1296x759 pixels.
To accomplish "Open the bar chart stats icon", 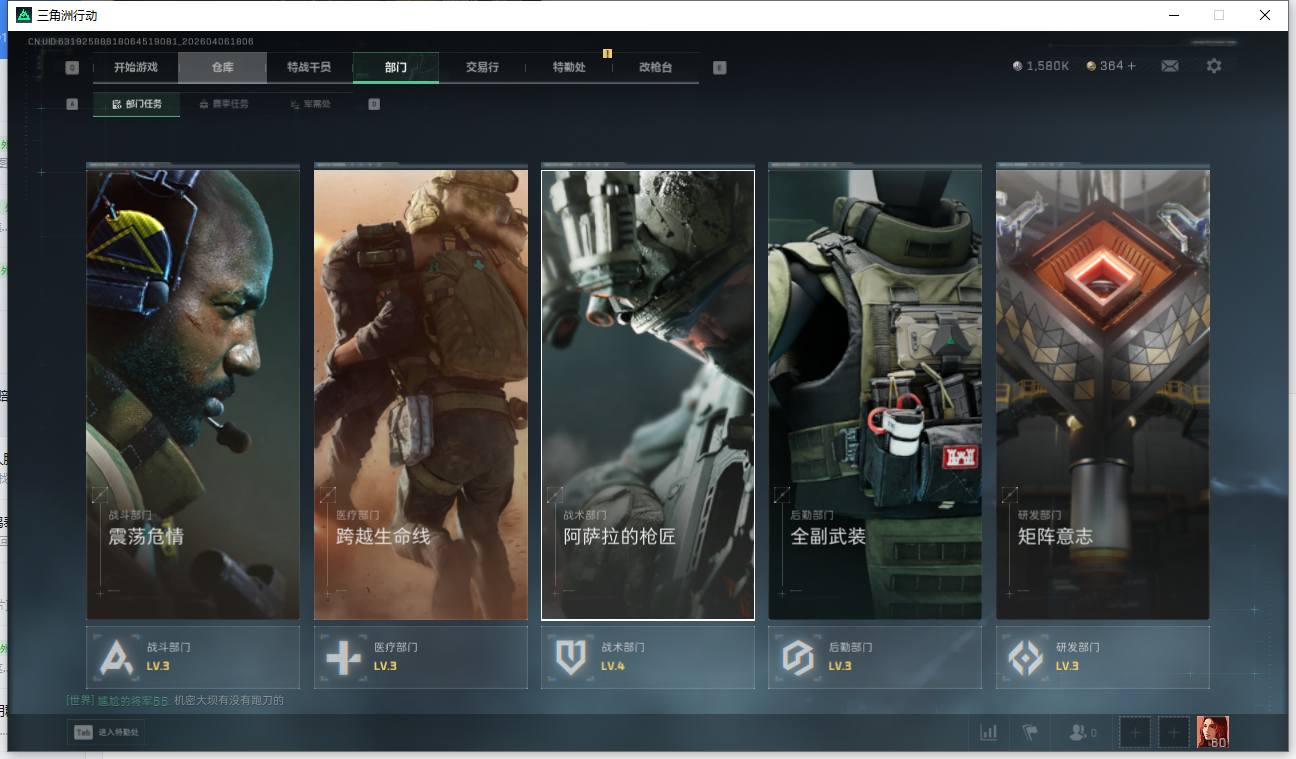I will click(x=988, y=732).
